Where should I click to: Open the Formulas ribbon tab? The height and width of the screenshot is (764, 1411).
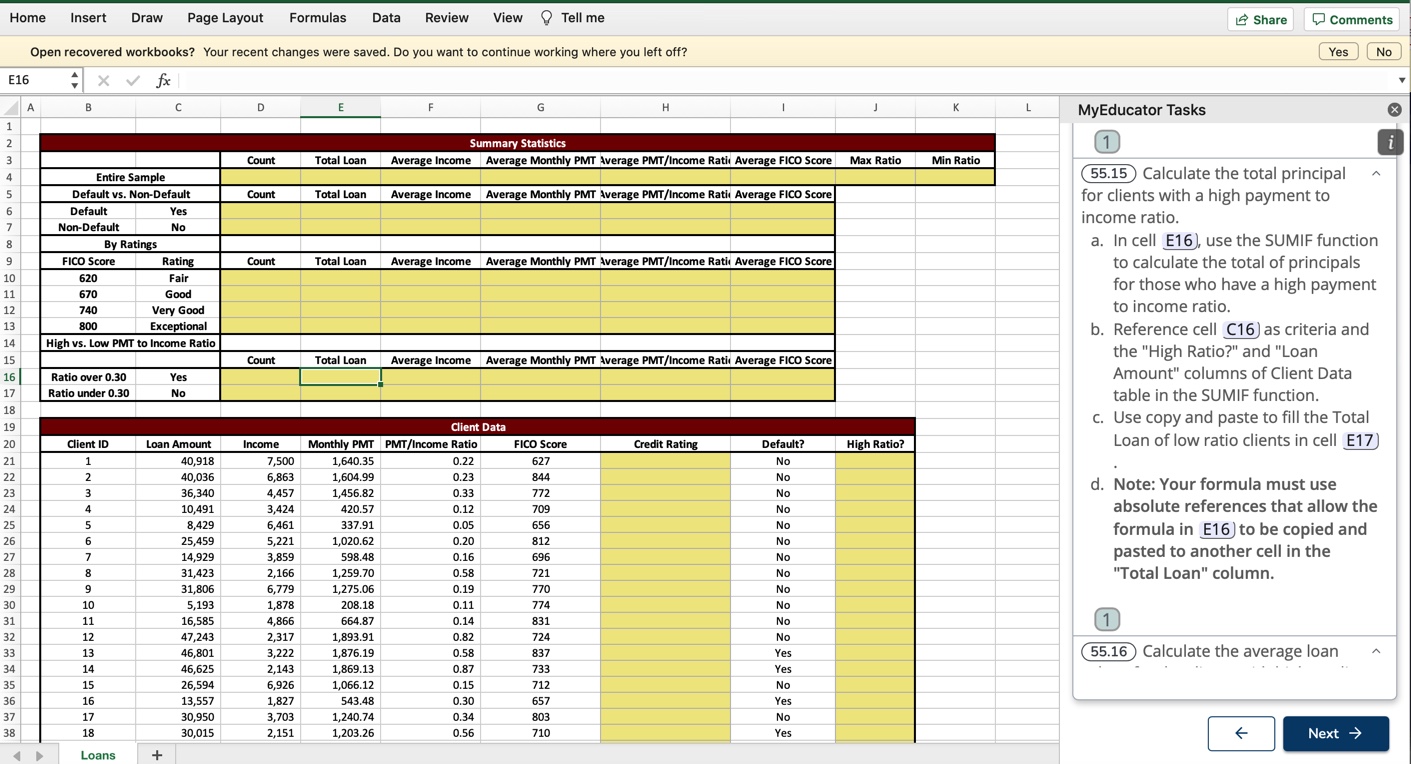tap(317, 18)
